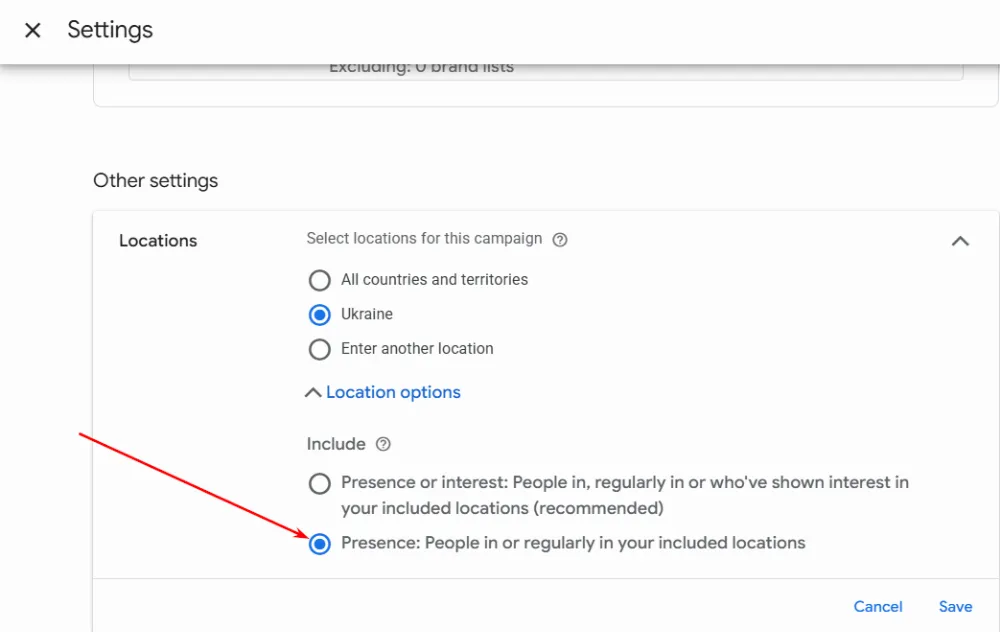Click the Location options link
This screenshot has height=632, width=1000.
(393, 392)
